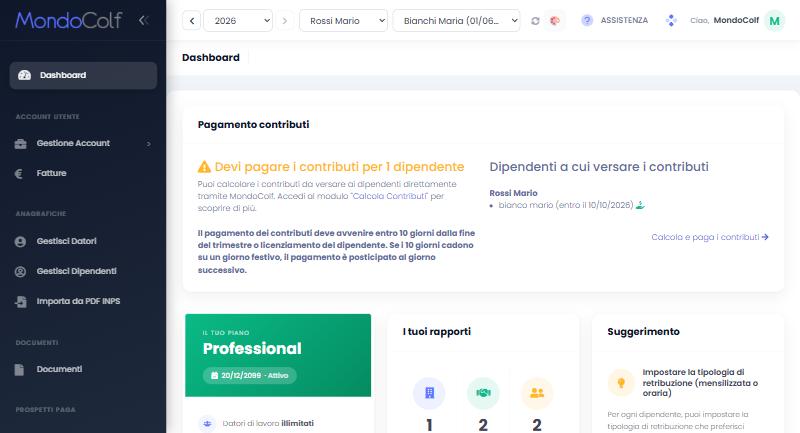Click the I tuoi rapporti heading
Viewport: 800px width, 433px height.
(x=437, y=332)
